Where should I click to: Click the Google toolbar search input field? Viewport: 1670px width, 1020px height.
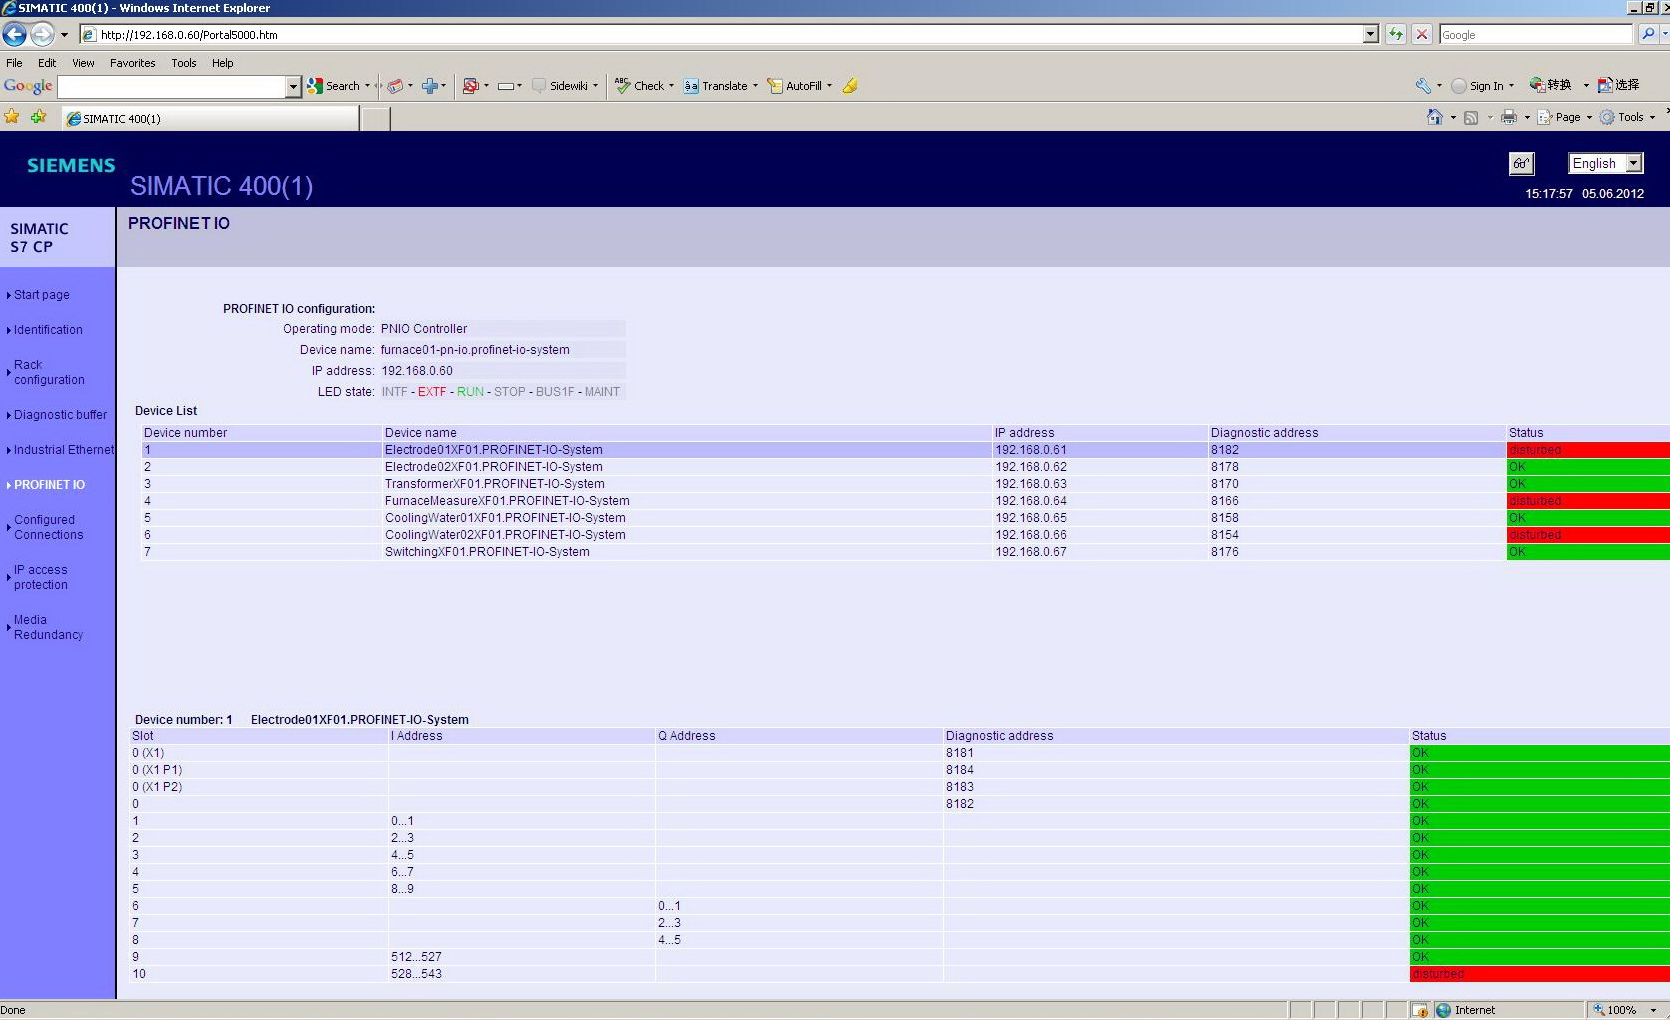point(171,87)
